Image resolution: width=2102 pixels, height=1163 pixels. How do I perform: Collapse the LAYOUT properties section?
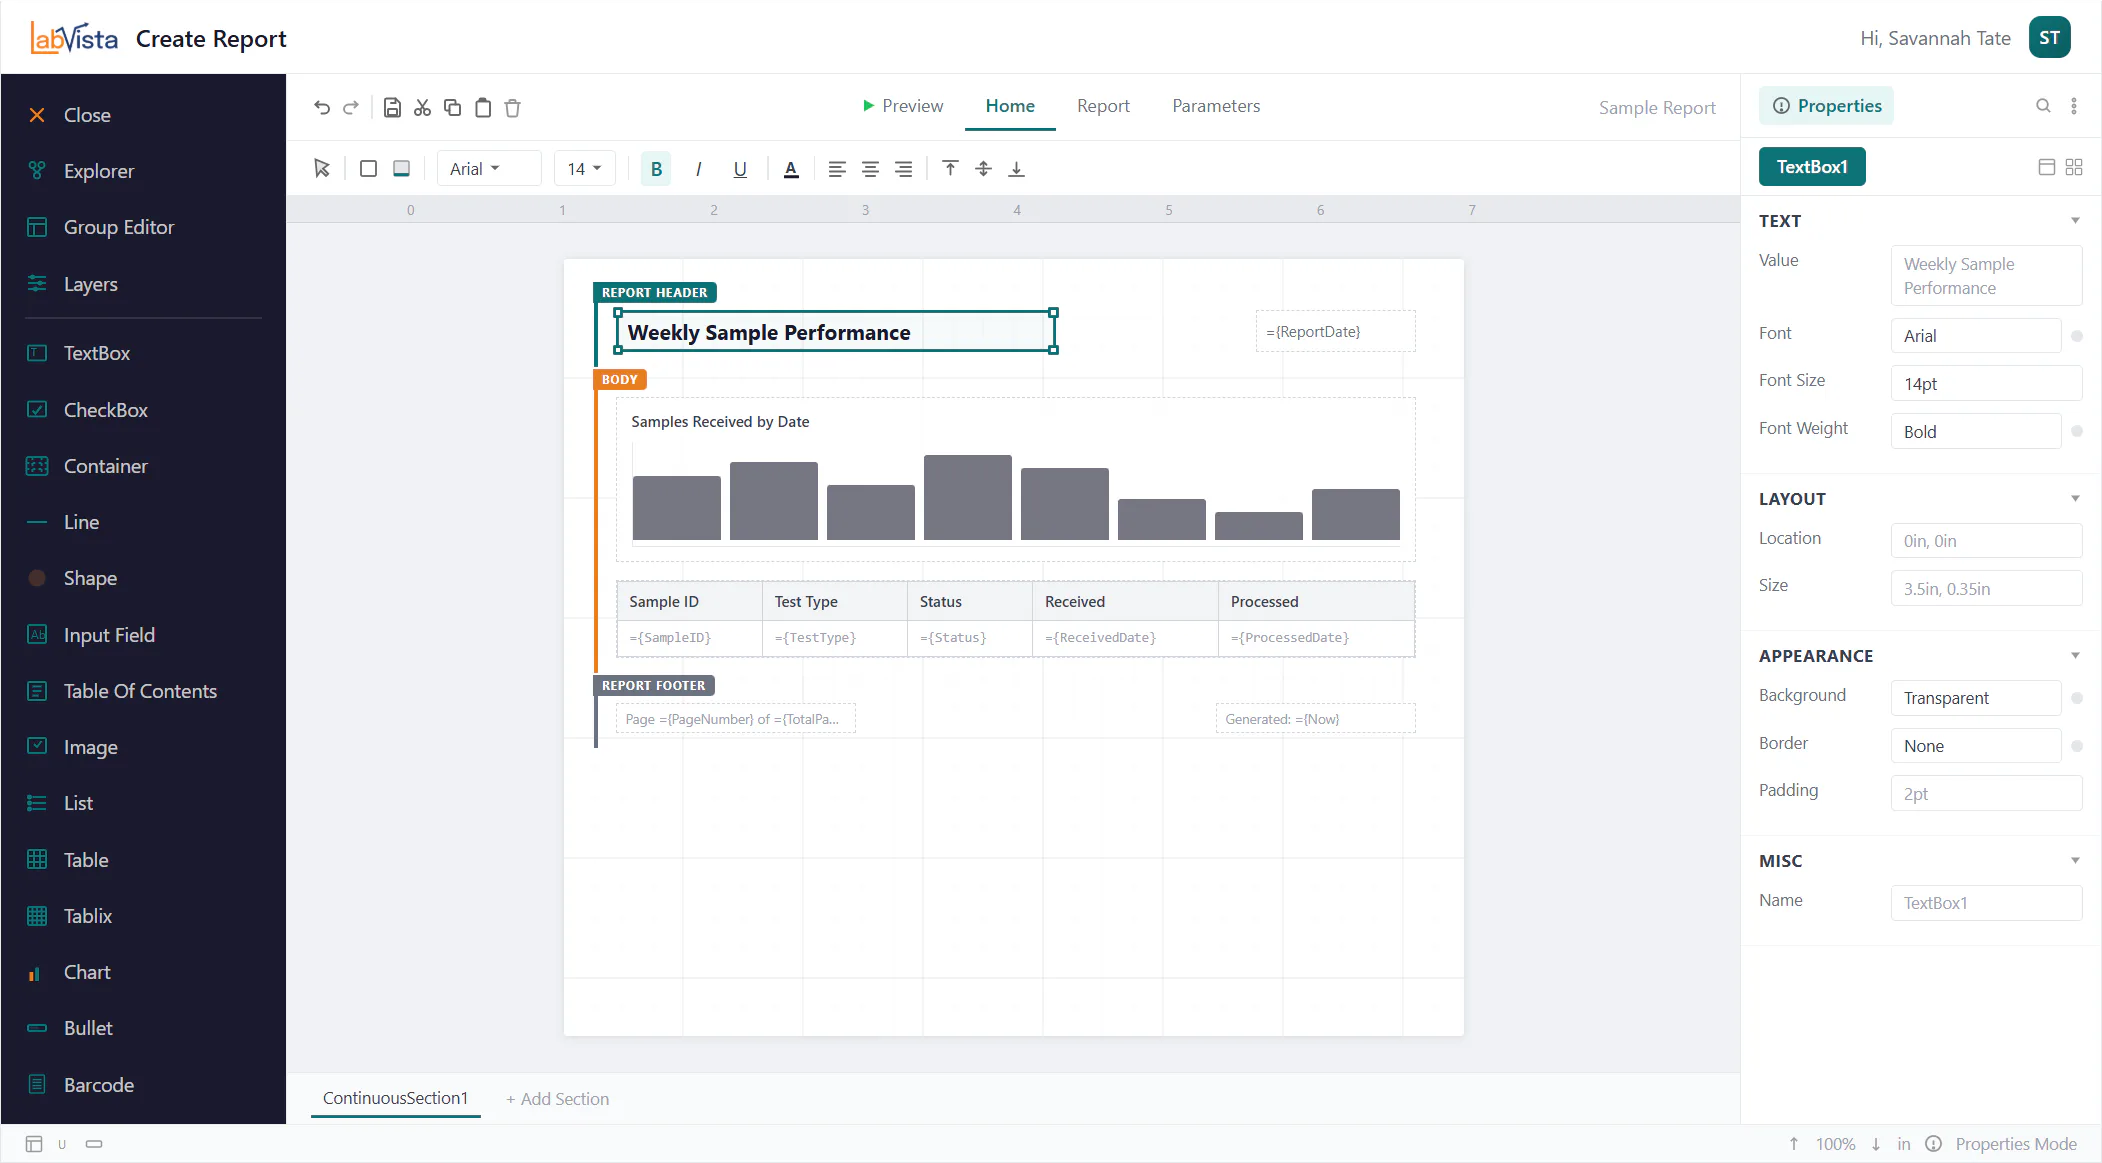(x=2075, y=498)
